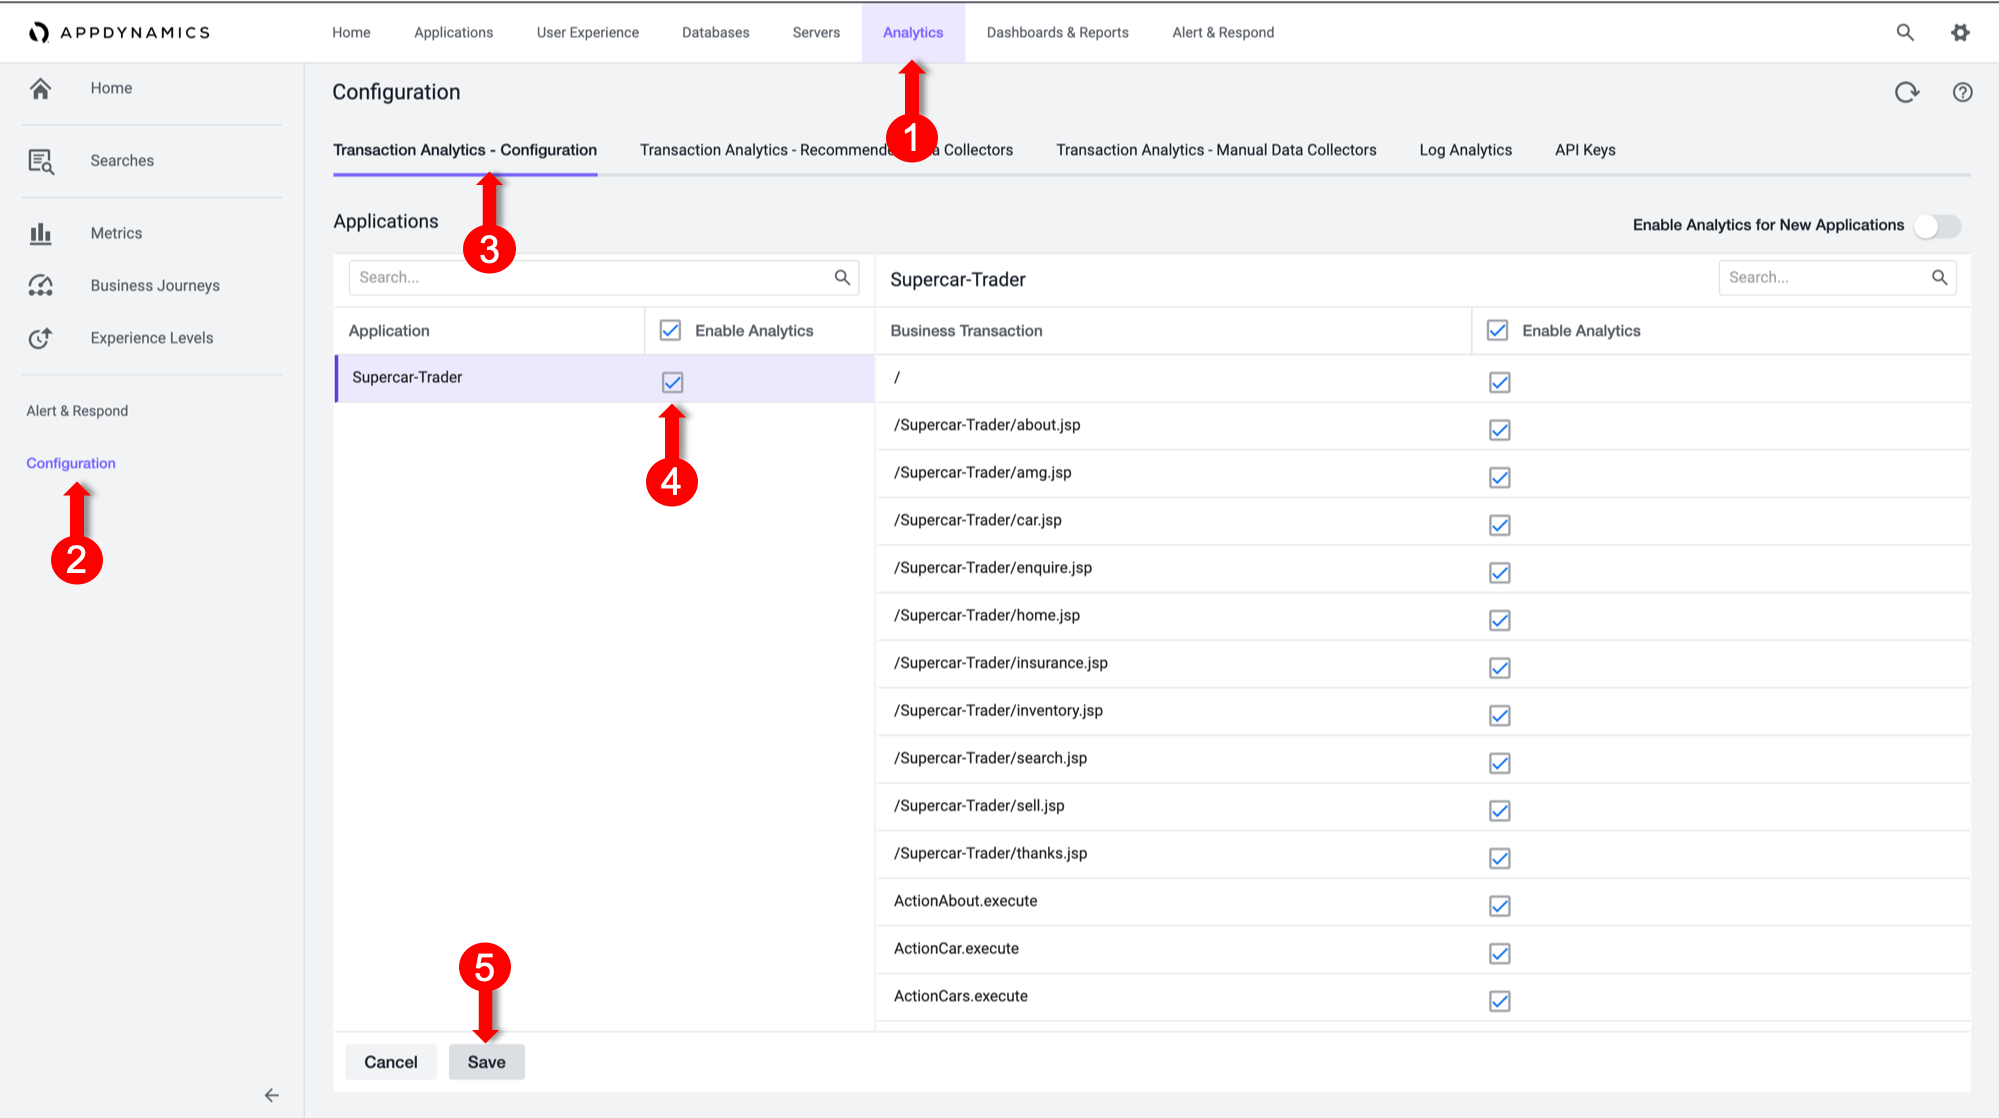Click the Business Transaction column header

pos(966,331)
